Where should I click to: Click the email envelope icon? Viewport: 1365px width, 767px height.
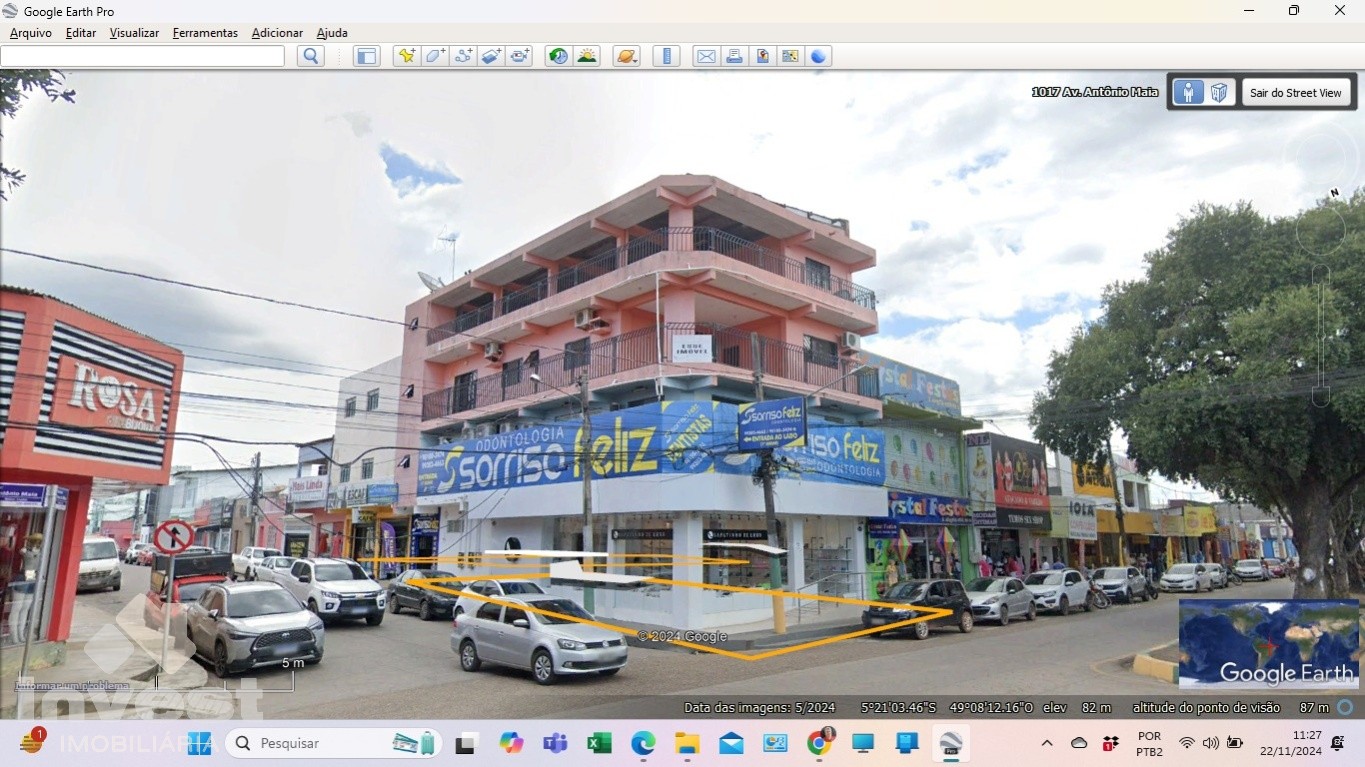click(x=706, y=56)
